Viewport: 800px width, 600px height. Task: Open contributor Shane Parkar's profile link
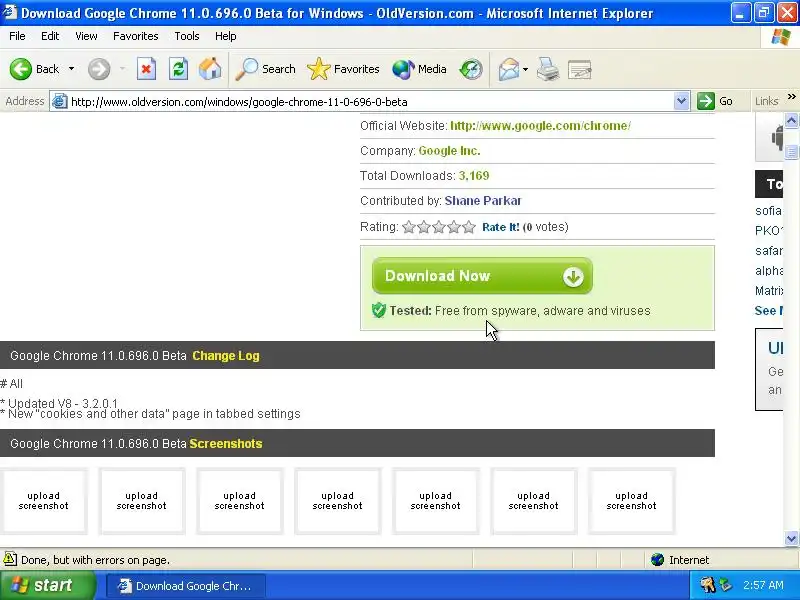[483, 201]
